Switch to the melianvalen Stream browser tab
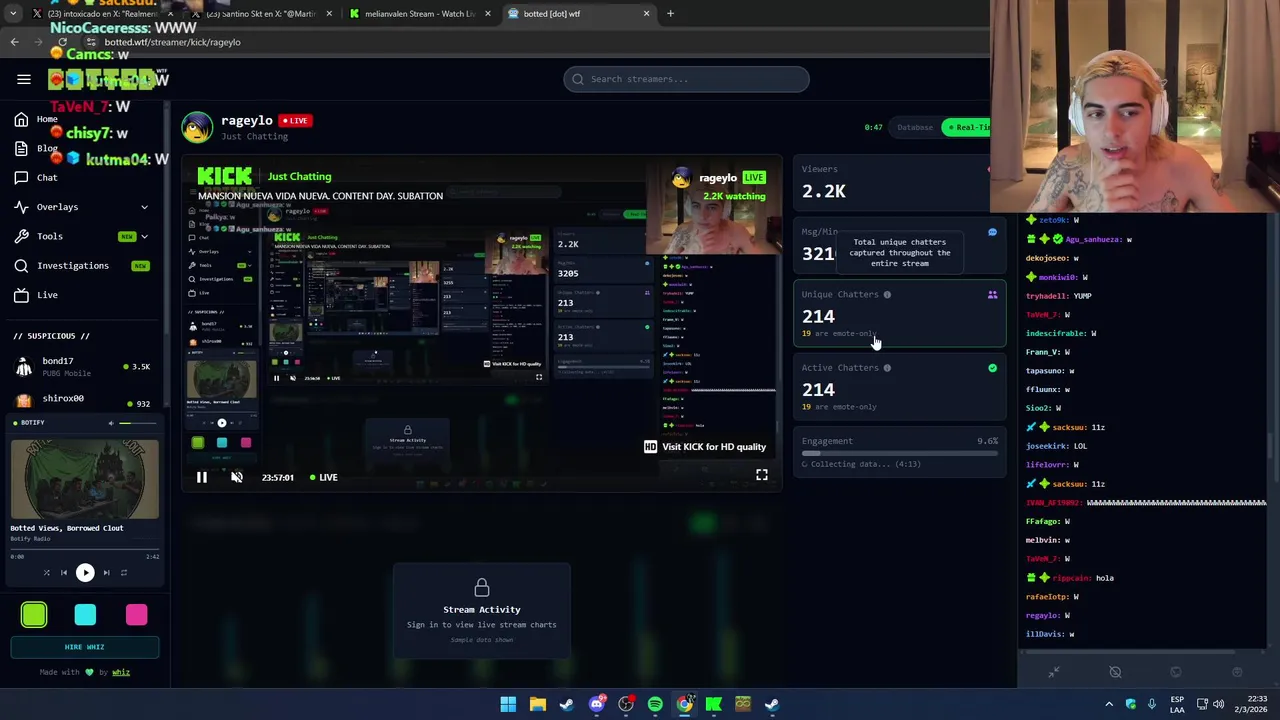 [x=420, y=14]
